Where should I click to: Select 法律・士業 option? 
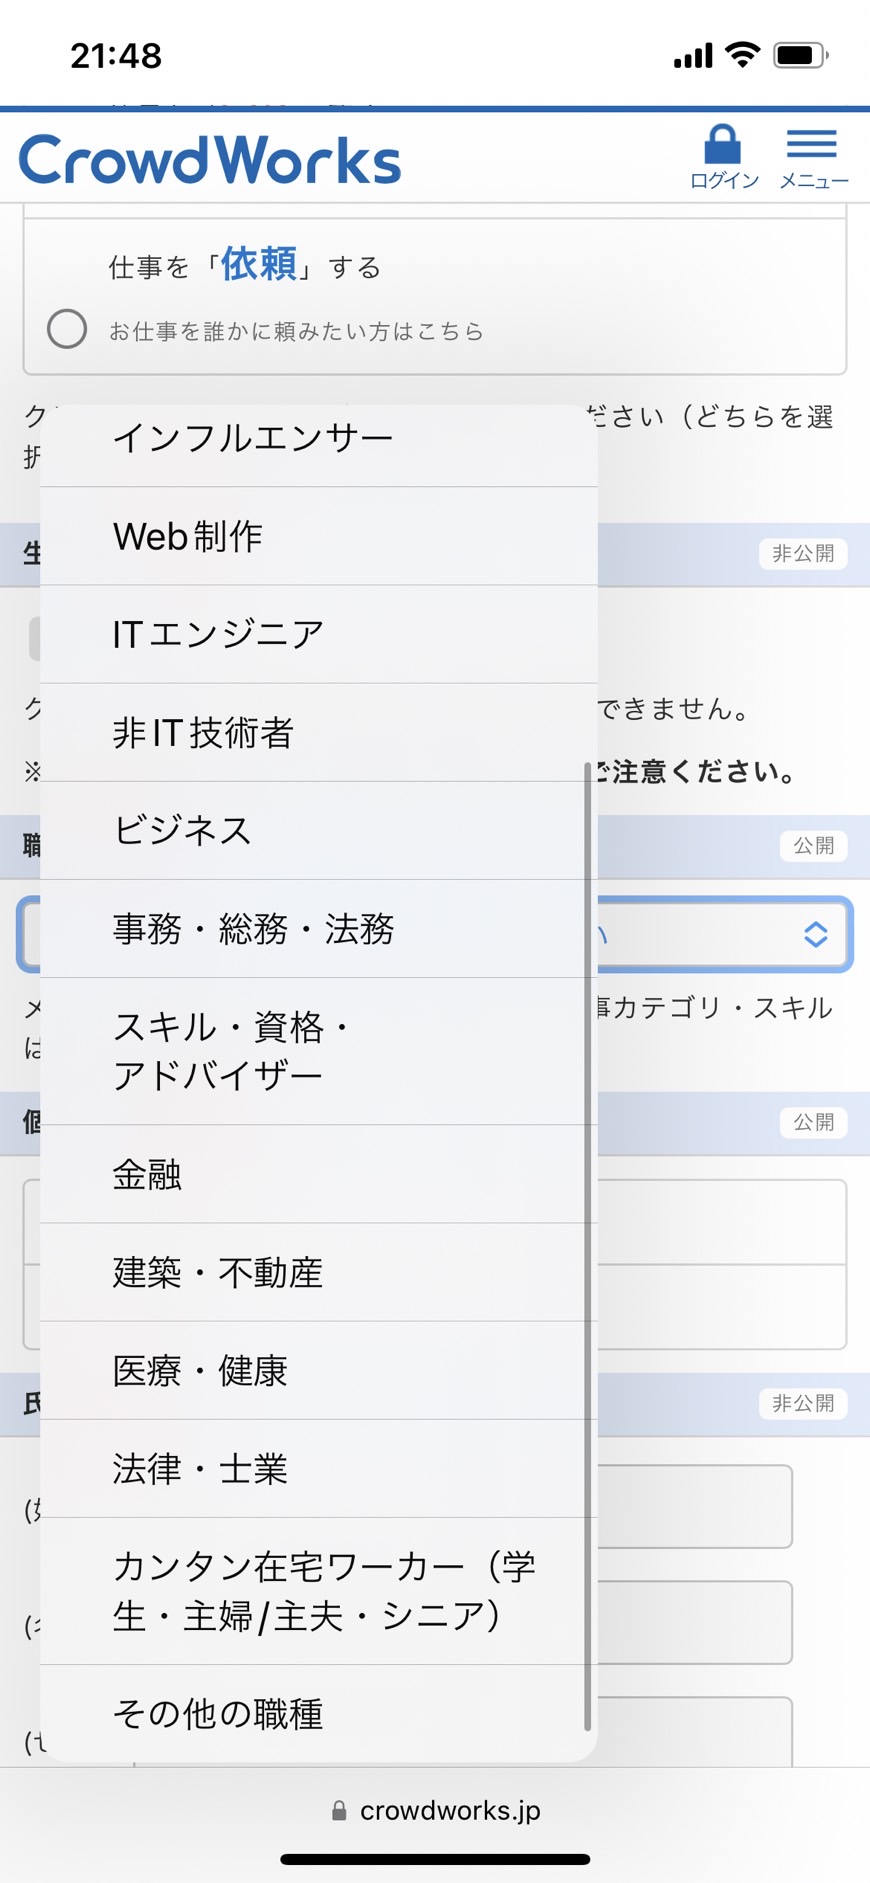click(319, 1468)
